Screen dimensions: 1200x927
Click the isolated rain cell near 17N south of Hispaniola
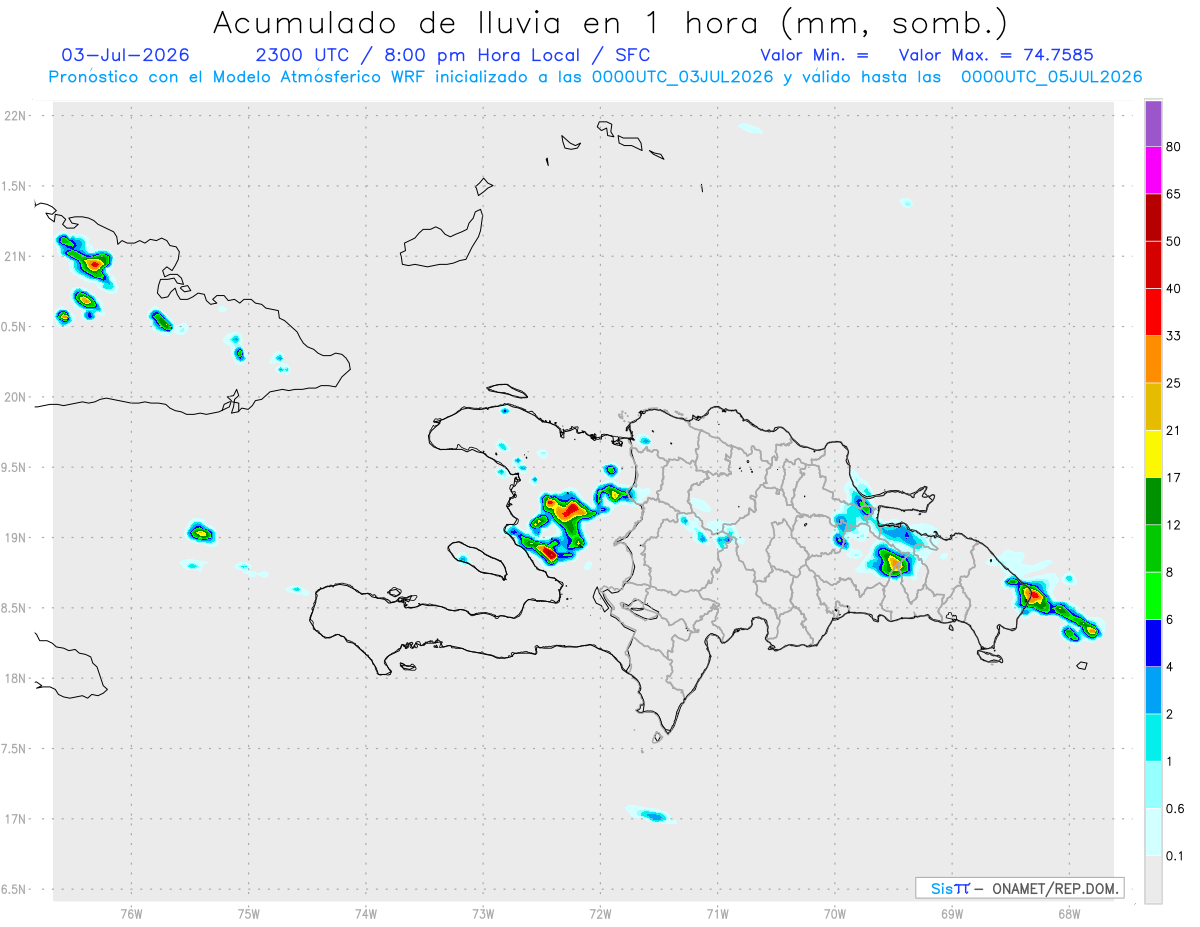651,815
